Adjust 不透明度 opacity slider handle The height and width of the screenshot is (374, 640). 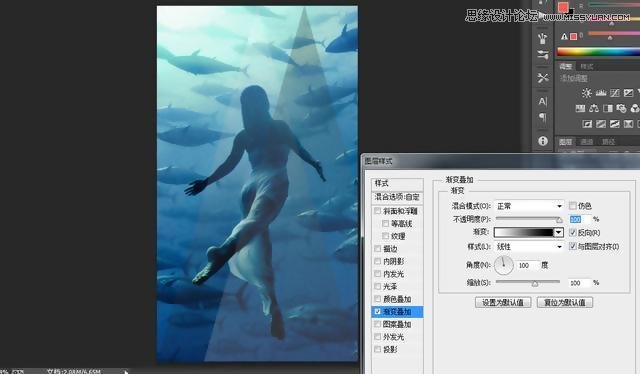559,220
